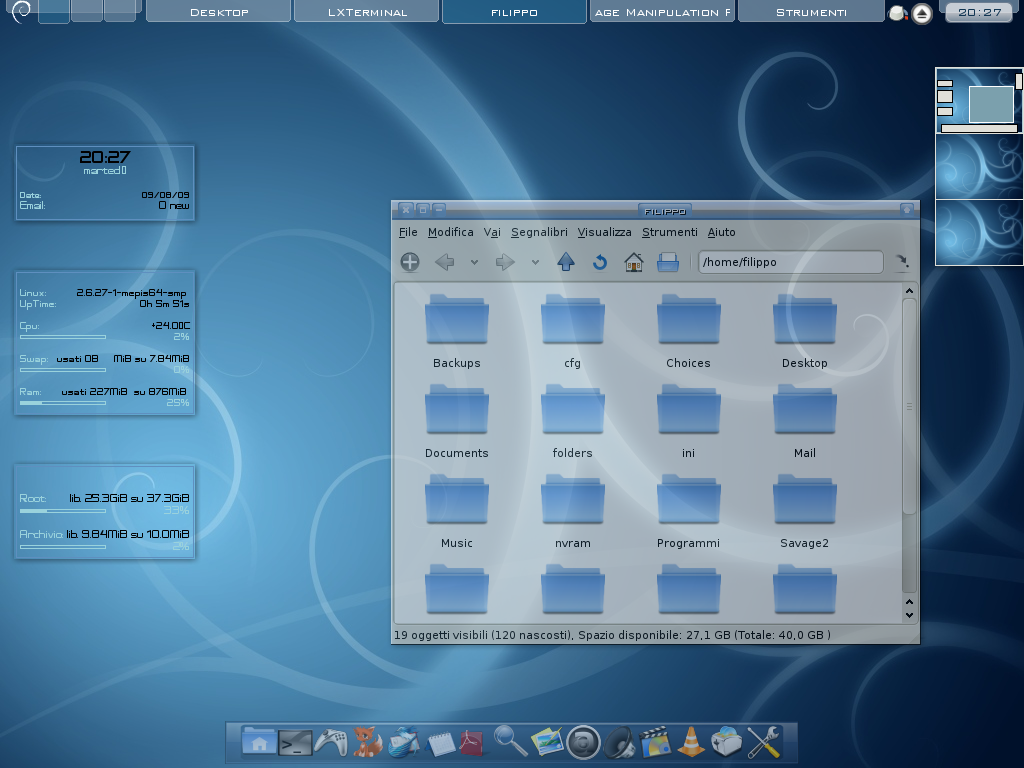
Task: Open the Visualizza menu
Action: point(604,232)
